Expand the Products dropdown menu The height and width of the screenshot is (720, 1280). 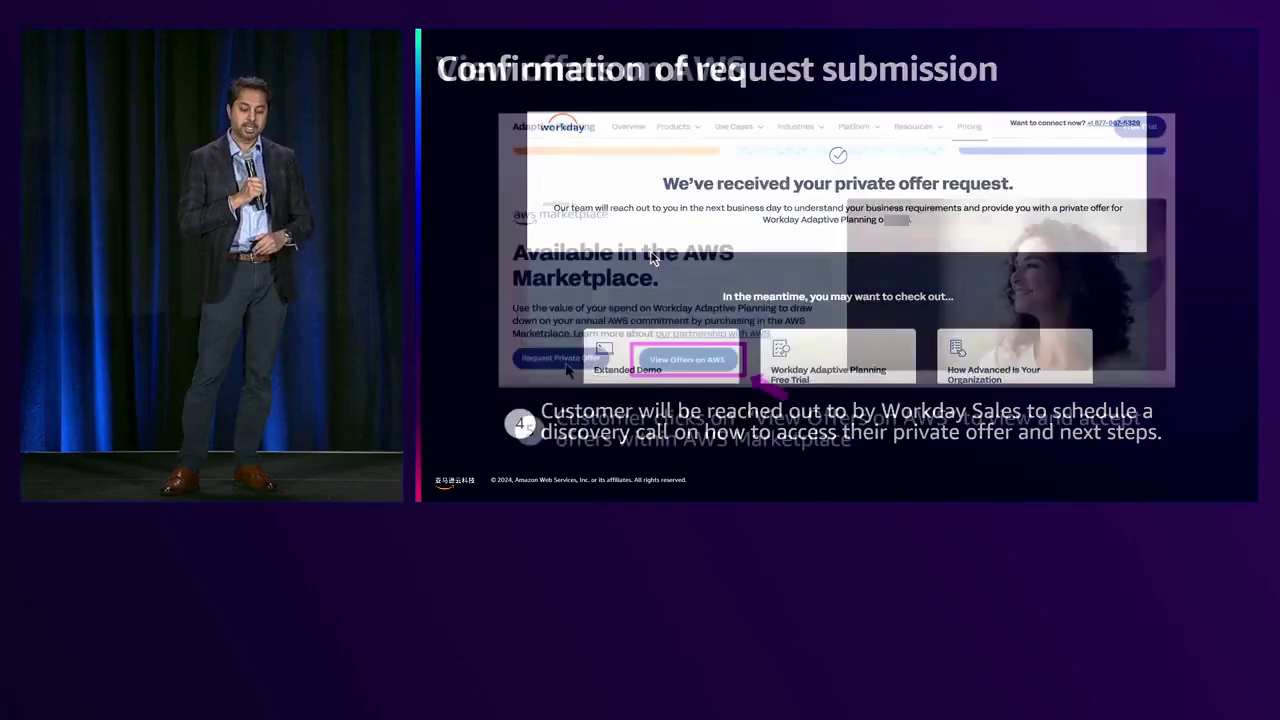click(678, 127)
